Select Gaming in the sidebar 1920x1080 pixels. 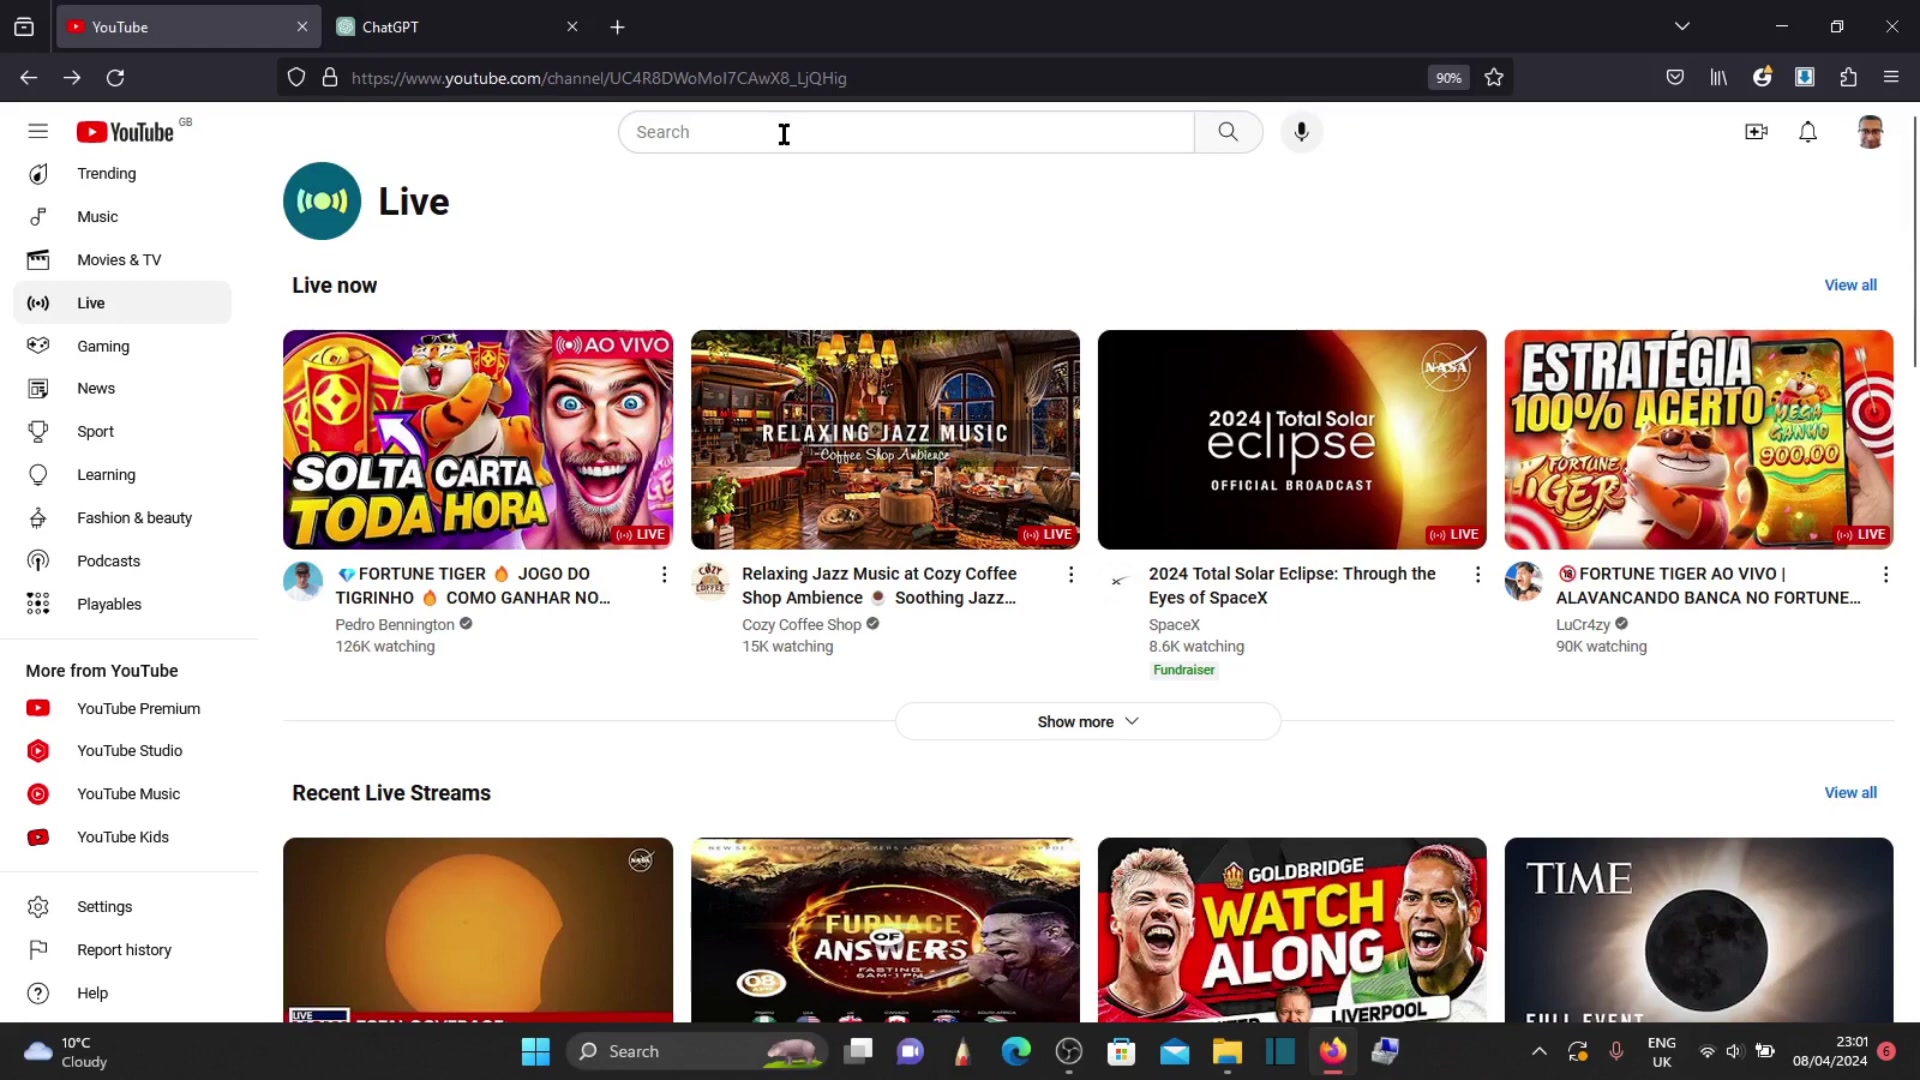click(122, 345)
